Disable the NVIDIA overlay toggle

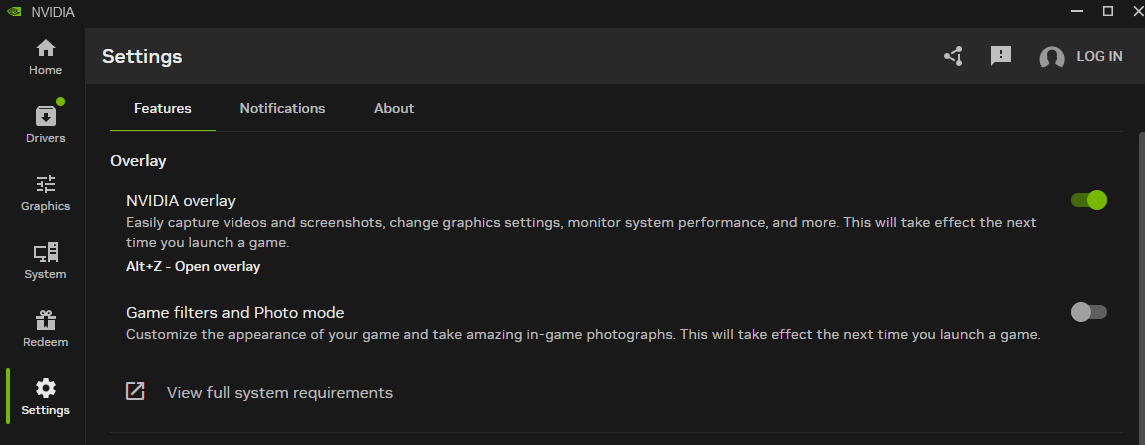[x=1089, y=200]
